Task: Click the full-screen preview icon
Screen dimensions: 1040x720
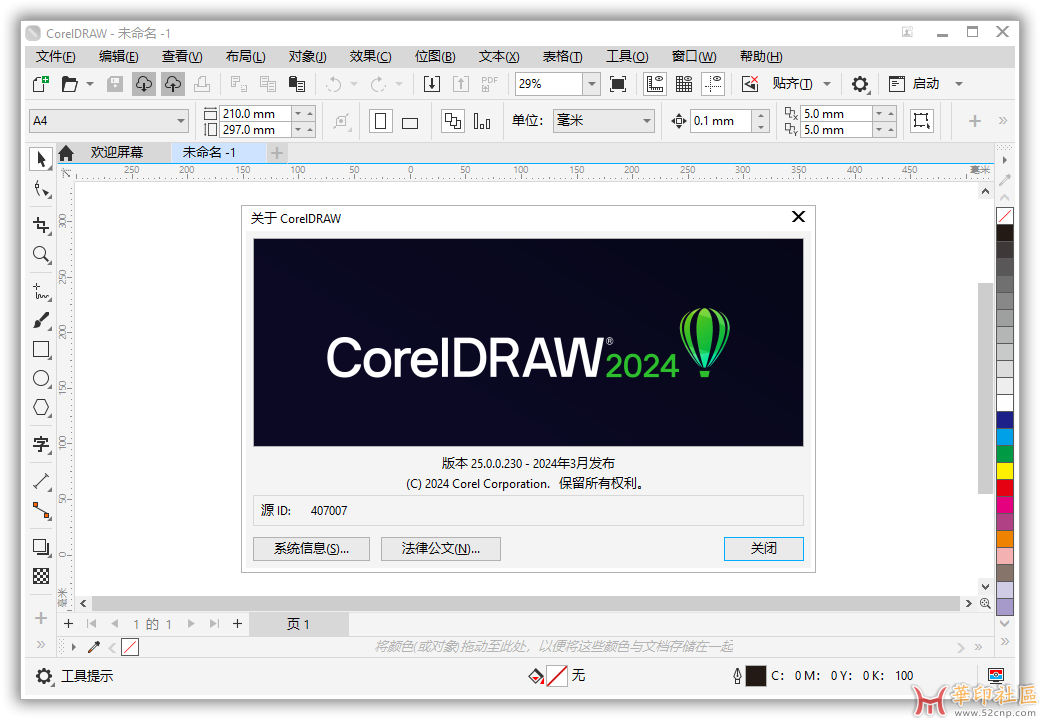Action: [x=618, y=84]
